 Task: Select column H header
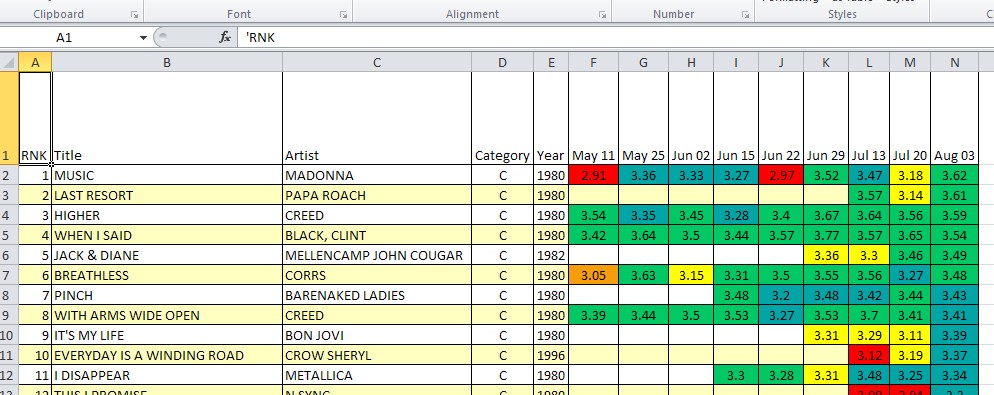691,62
